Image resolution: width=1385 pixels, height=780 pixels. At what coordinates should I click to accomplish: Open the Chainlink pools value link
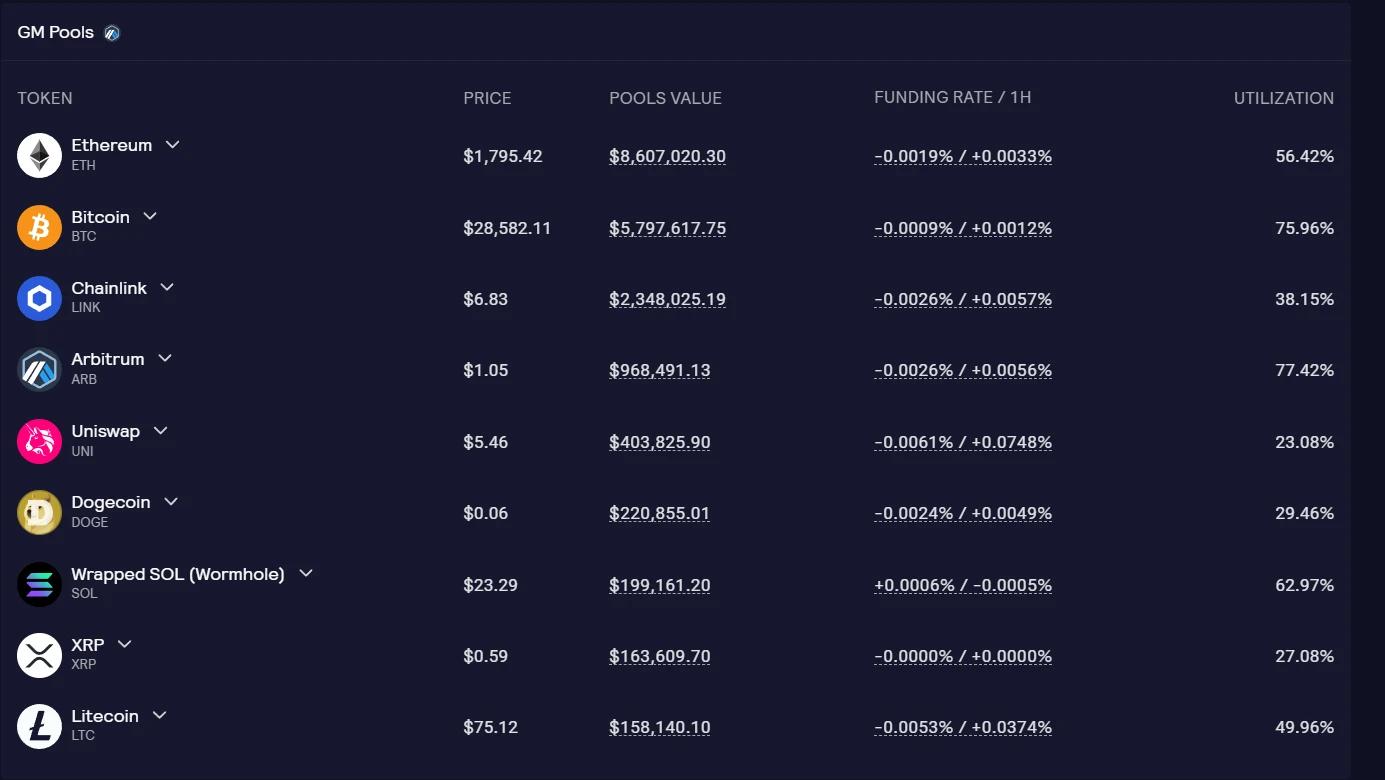pos(667,298)
